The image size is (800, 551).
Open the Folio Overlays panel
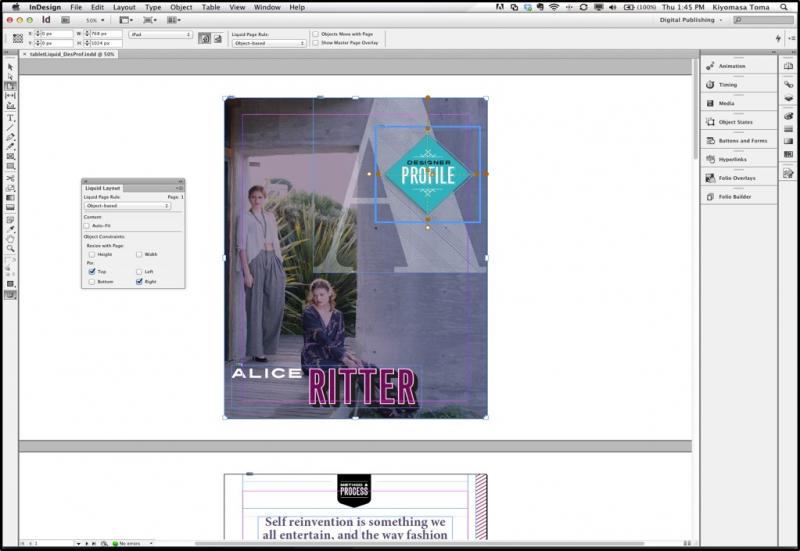(x=737, y=178)
